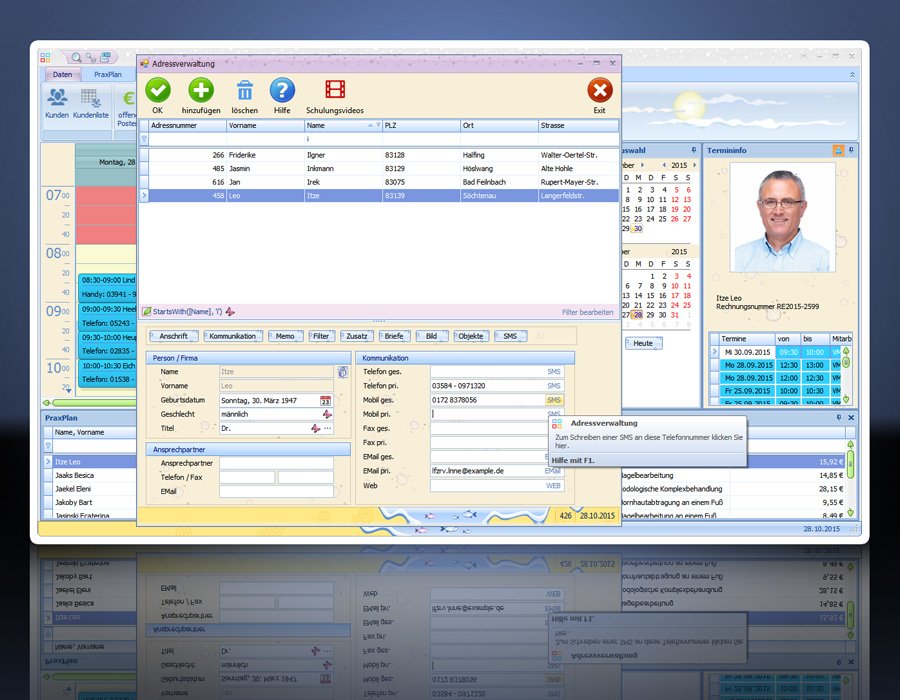
Task: Add a new address with hinzufügen icon
Action: (x=201, y=91)
